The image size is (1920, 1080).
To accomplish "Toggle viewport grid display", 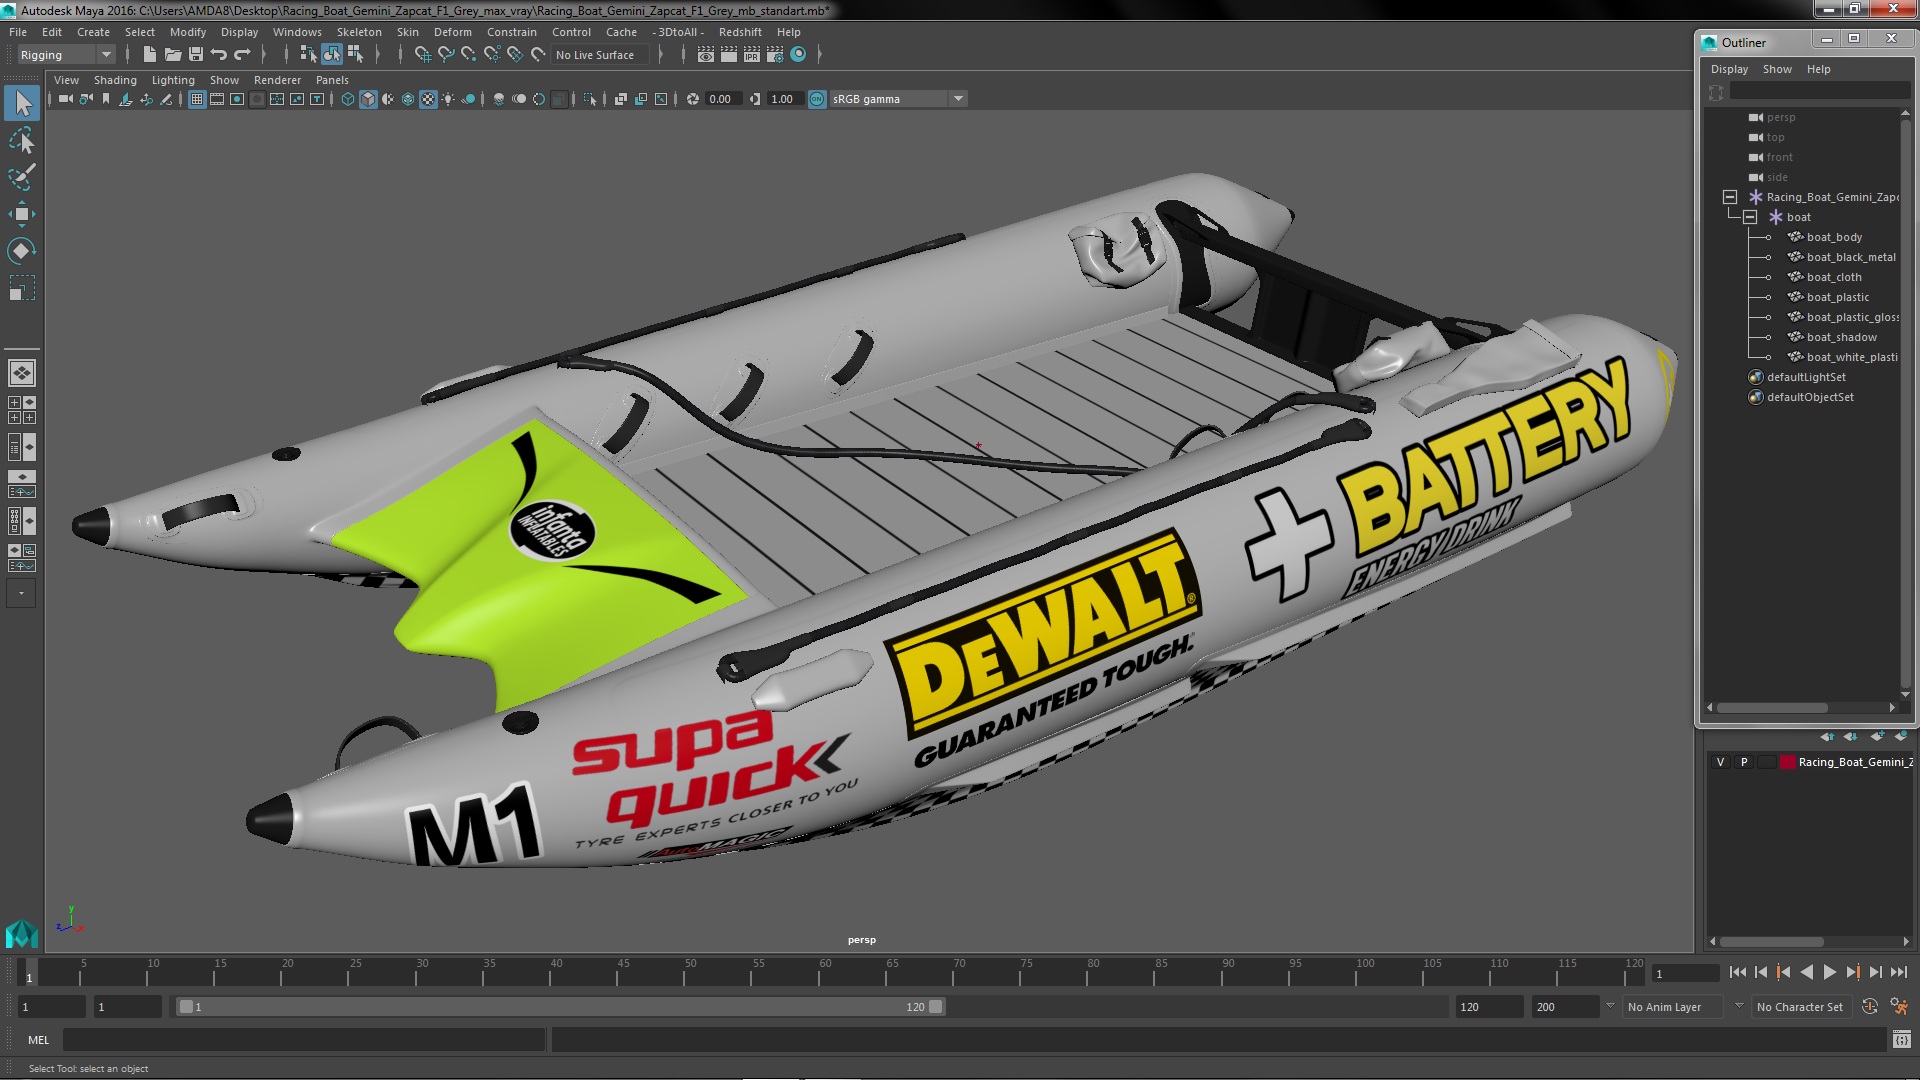I will click(x=196, y=99).
